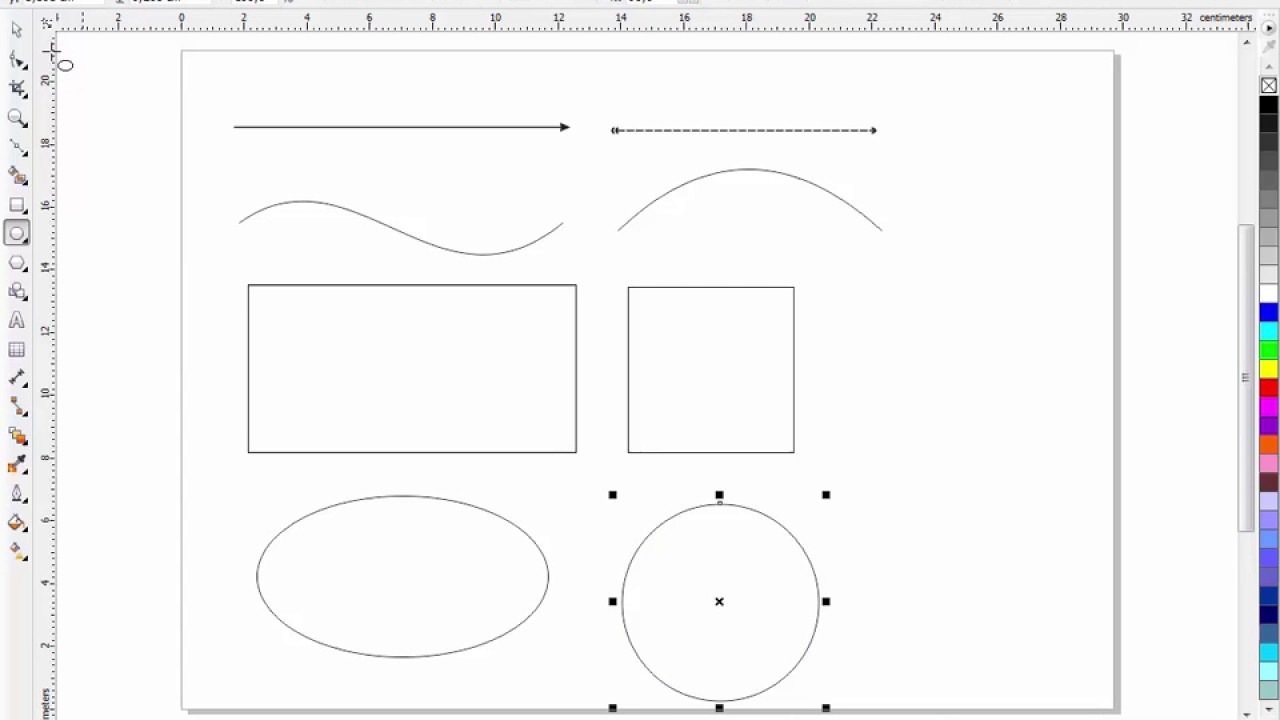The height and width of the screenshot is (720, 1280).
Task: Choose the Table tool
Action: [x=16, y=350]
